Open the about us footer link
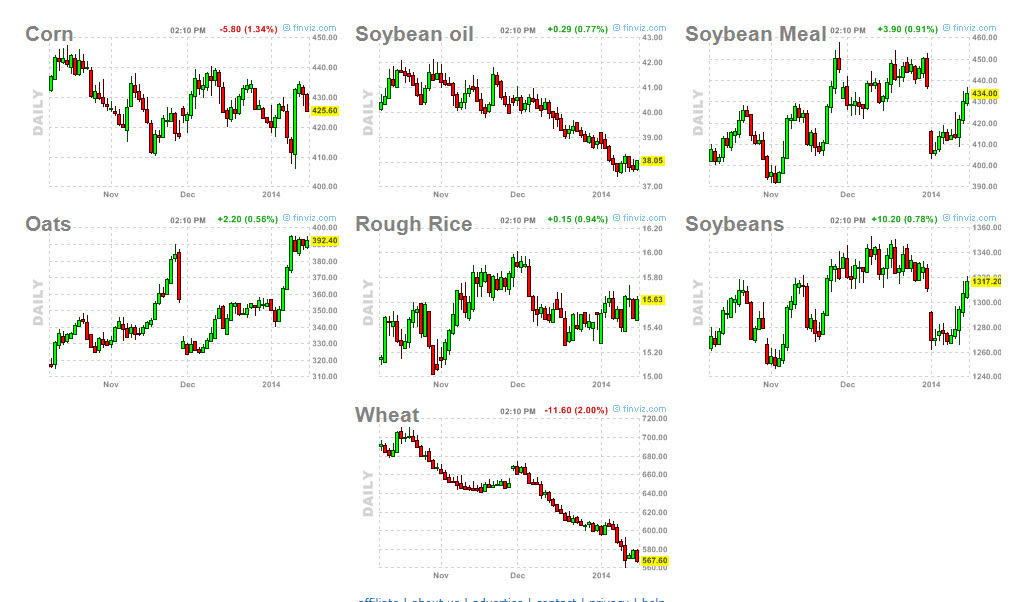The image size is (1028, 602). [435, 599]
